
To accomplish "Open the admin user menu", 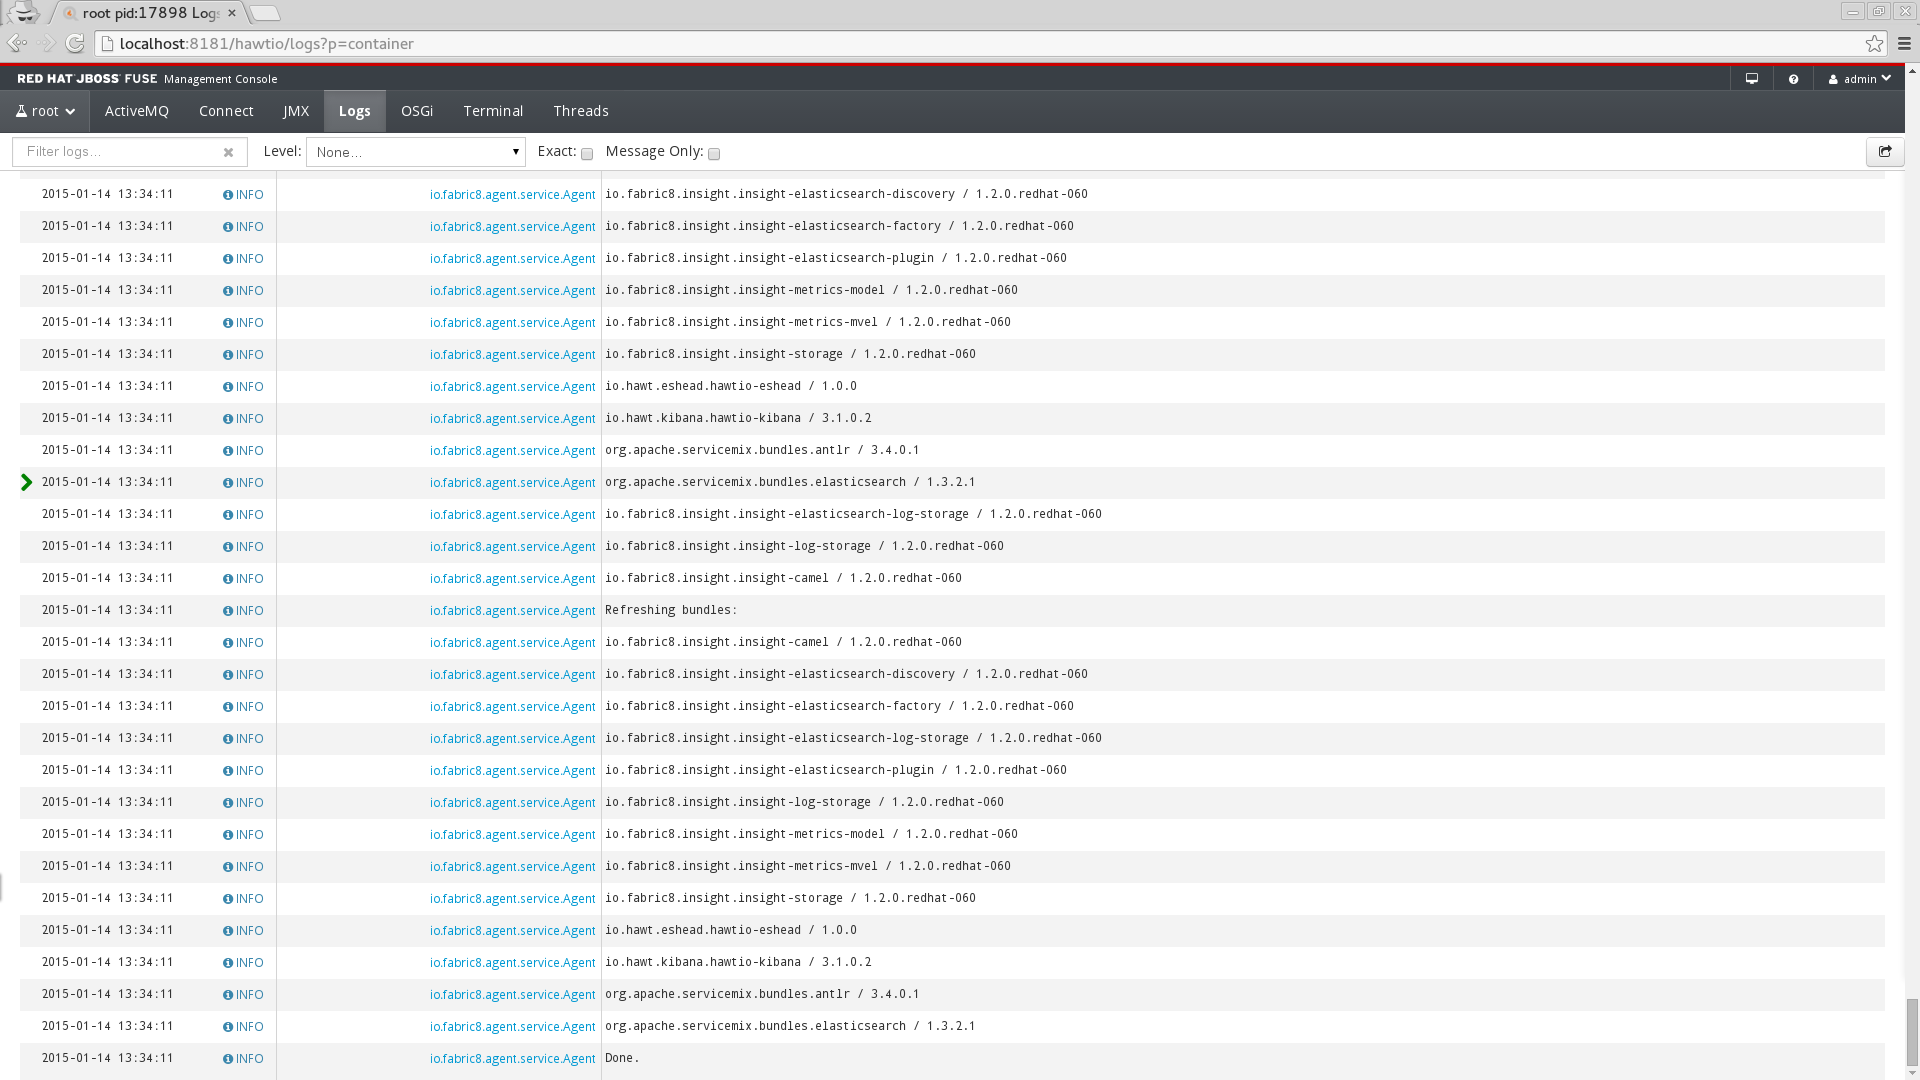I will coord(1859,79).
